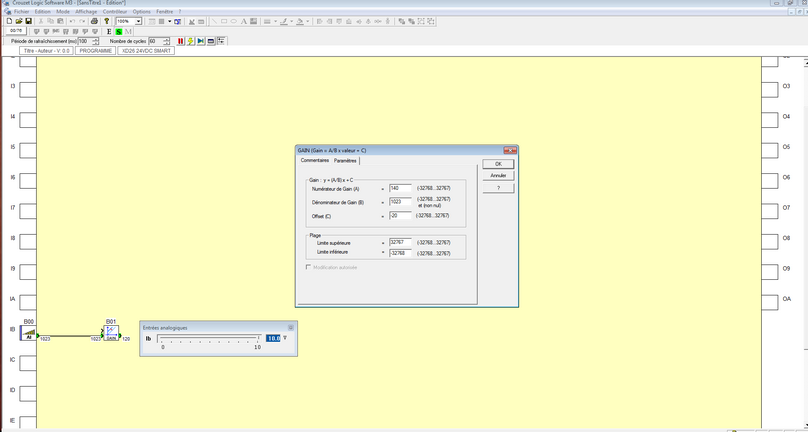Click the 'Nombre de cycles' spinner arrows

click(167, 41)
